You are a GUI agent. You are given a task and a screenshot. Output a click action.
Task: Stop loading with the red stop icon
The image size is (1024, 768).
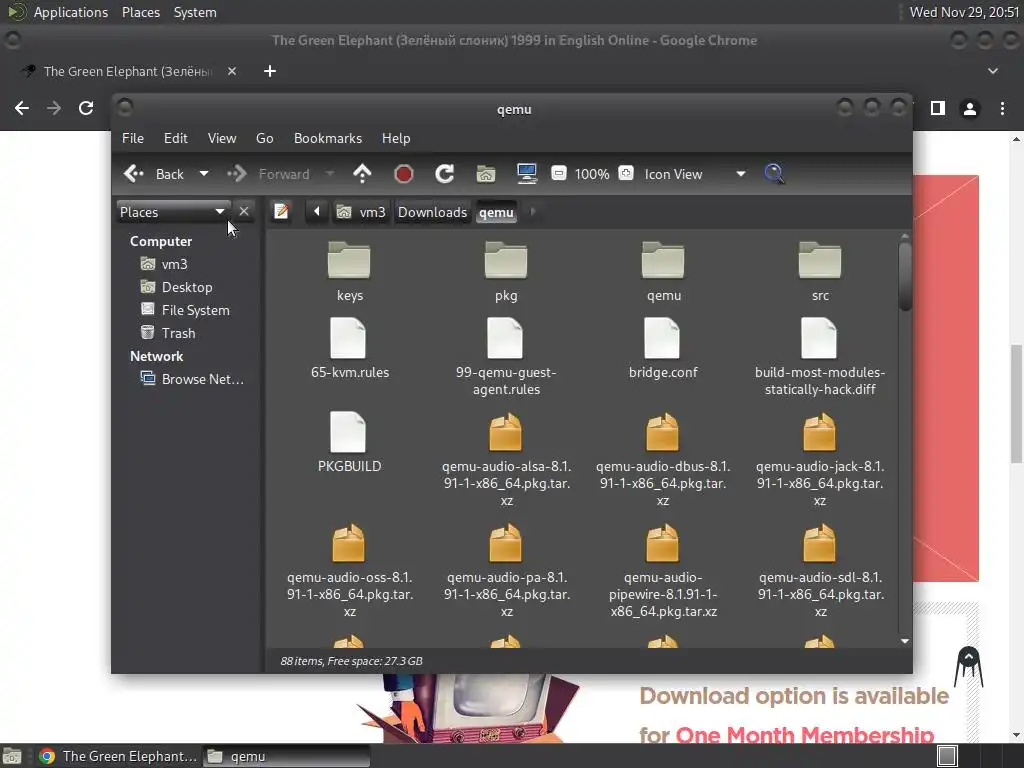(404, 174)
